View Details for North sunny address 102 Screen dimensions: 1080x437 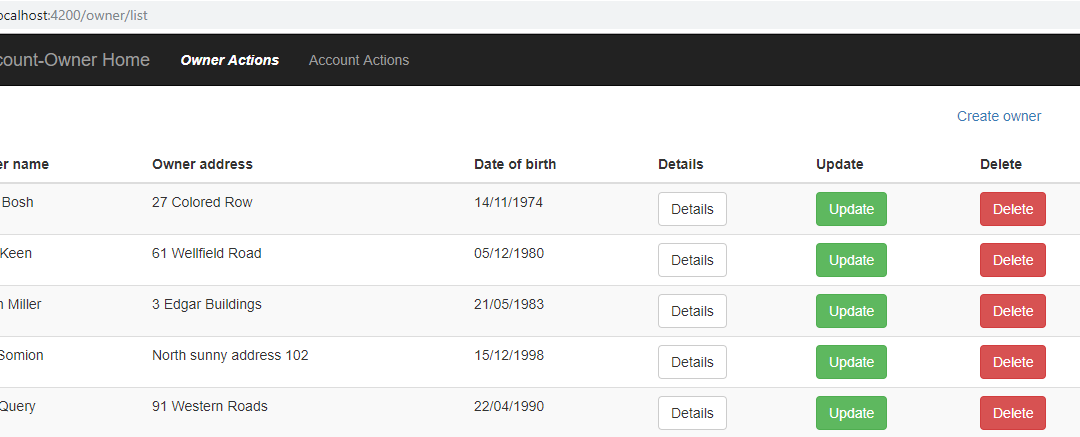click(x=692, y=362)
